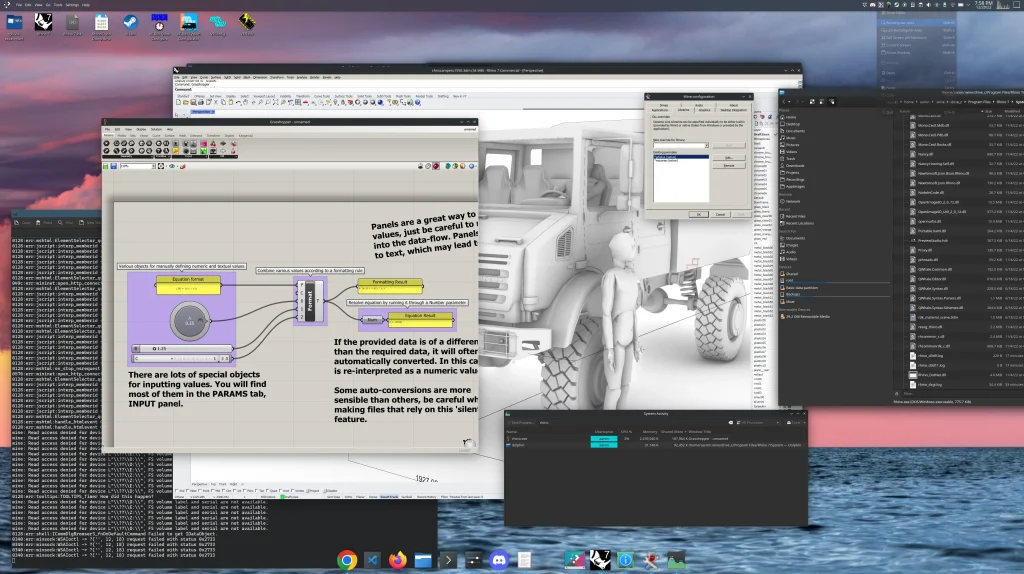Select Proxy.dll in the Dolphin file list
This screenshot has width=1024, height=574.
tap(925, 250)
